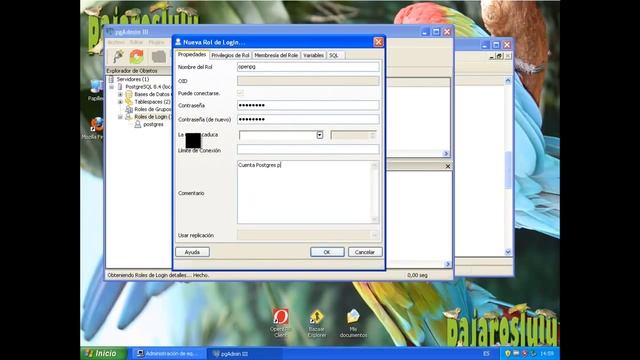Click OK to create the role
This screenshot has height=360, width=640.
coord(327,252)
